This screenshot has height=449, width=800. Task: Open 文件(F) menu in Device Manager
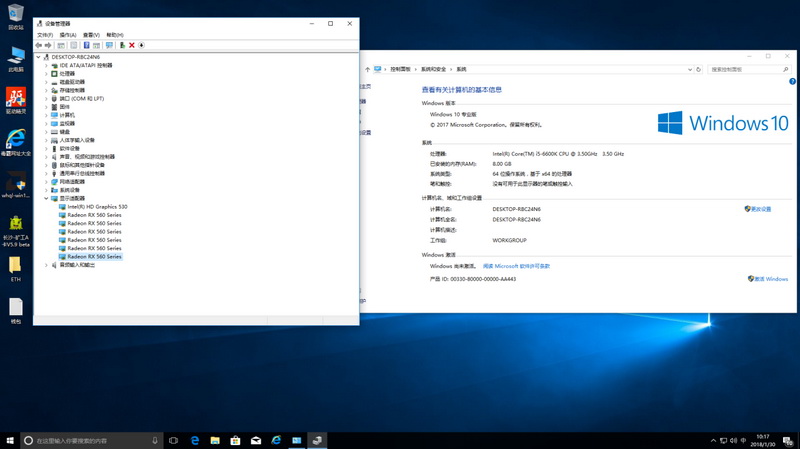click(45, 35)
